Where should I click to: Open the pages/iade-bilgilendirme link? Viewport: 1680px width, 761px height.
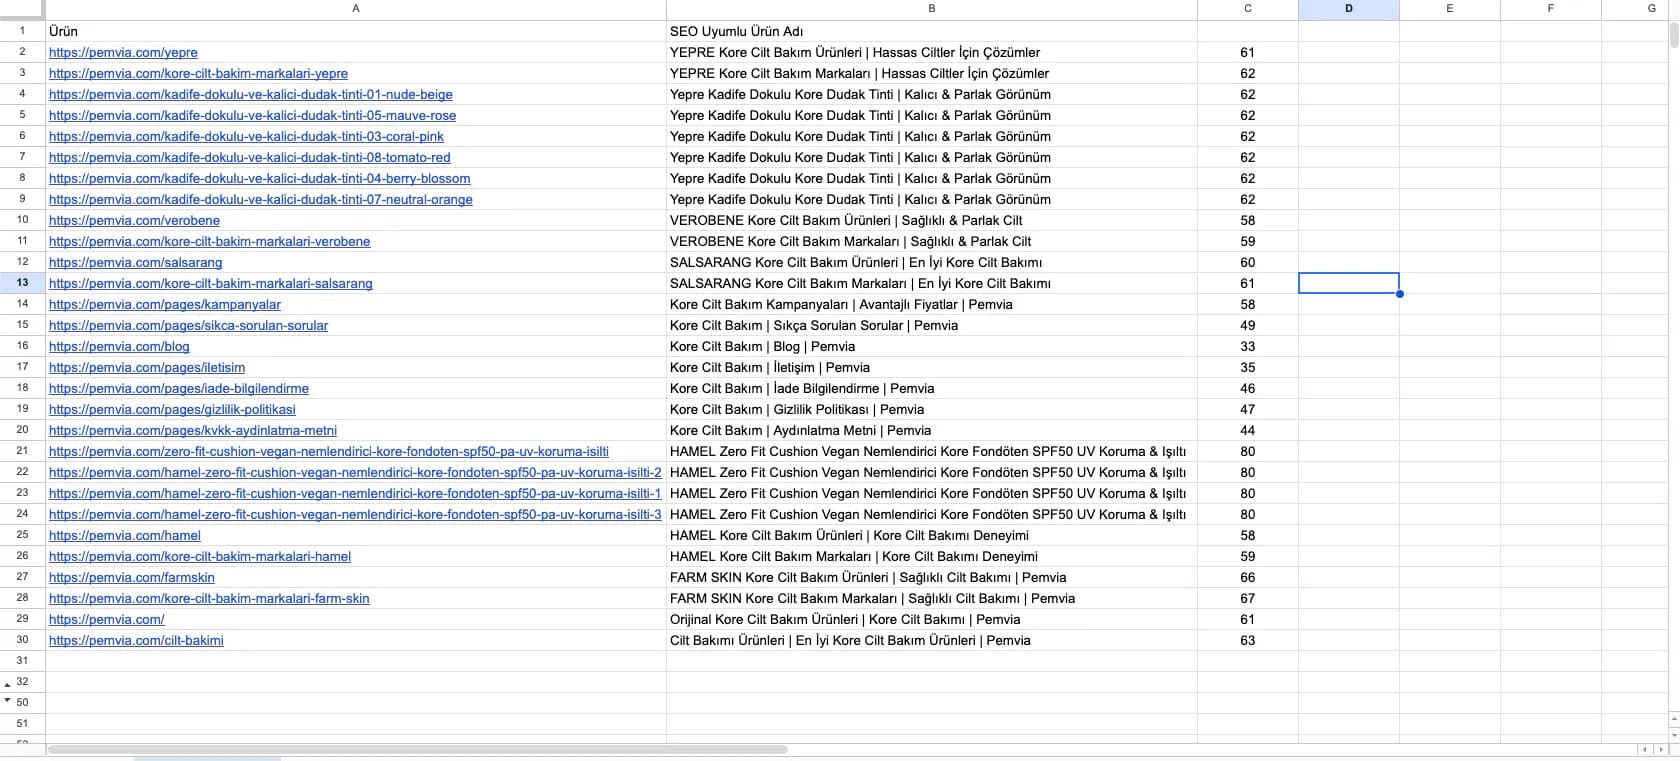[179, 388]
